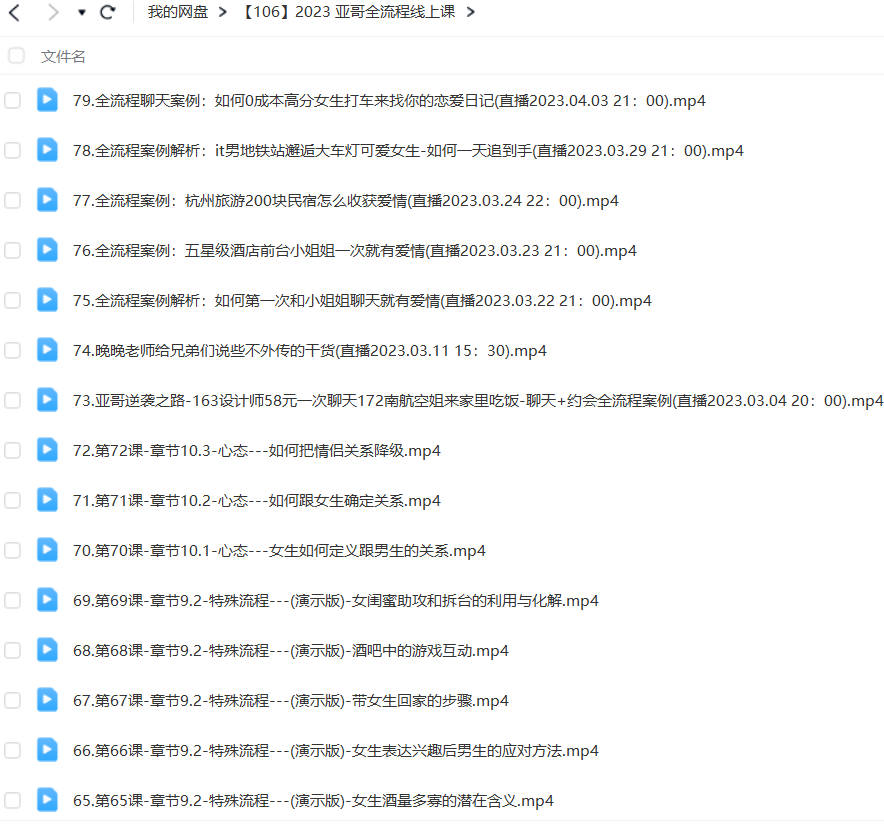Navigate to 我的网盘 breadcrumb
This screenshot has height=837, width=884.
point(178,12)
